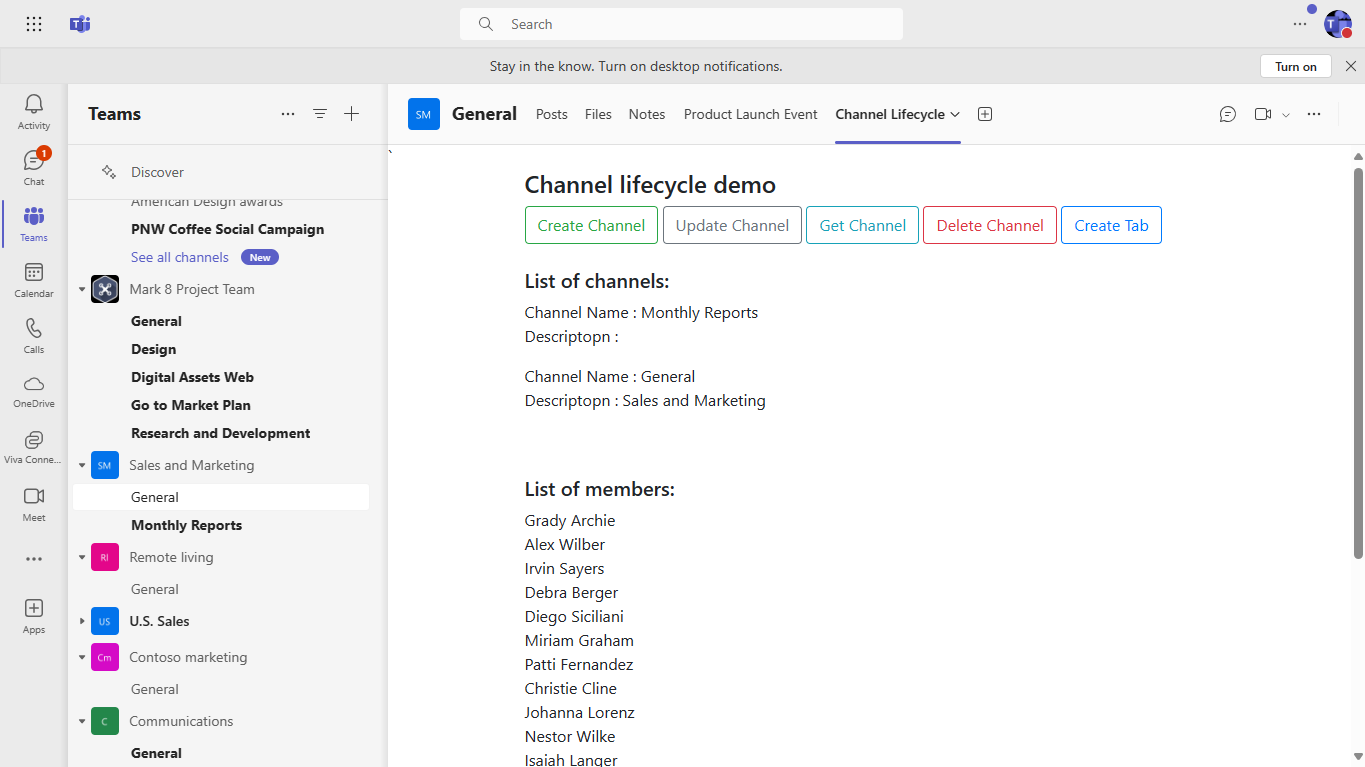1365x767 pixels.
Task: Open PNW Coffee Social Campaign channel
Action: (x=228, y=229)
